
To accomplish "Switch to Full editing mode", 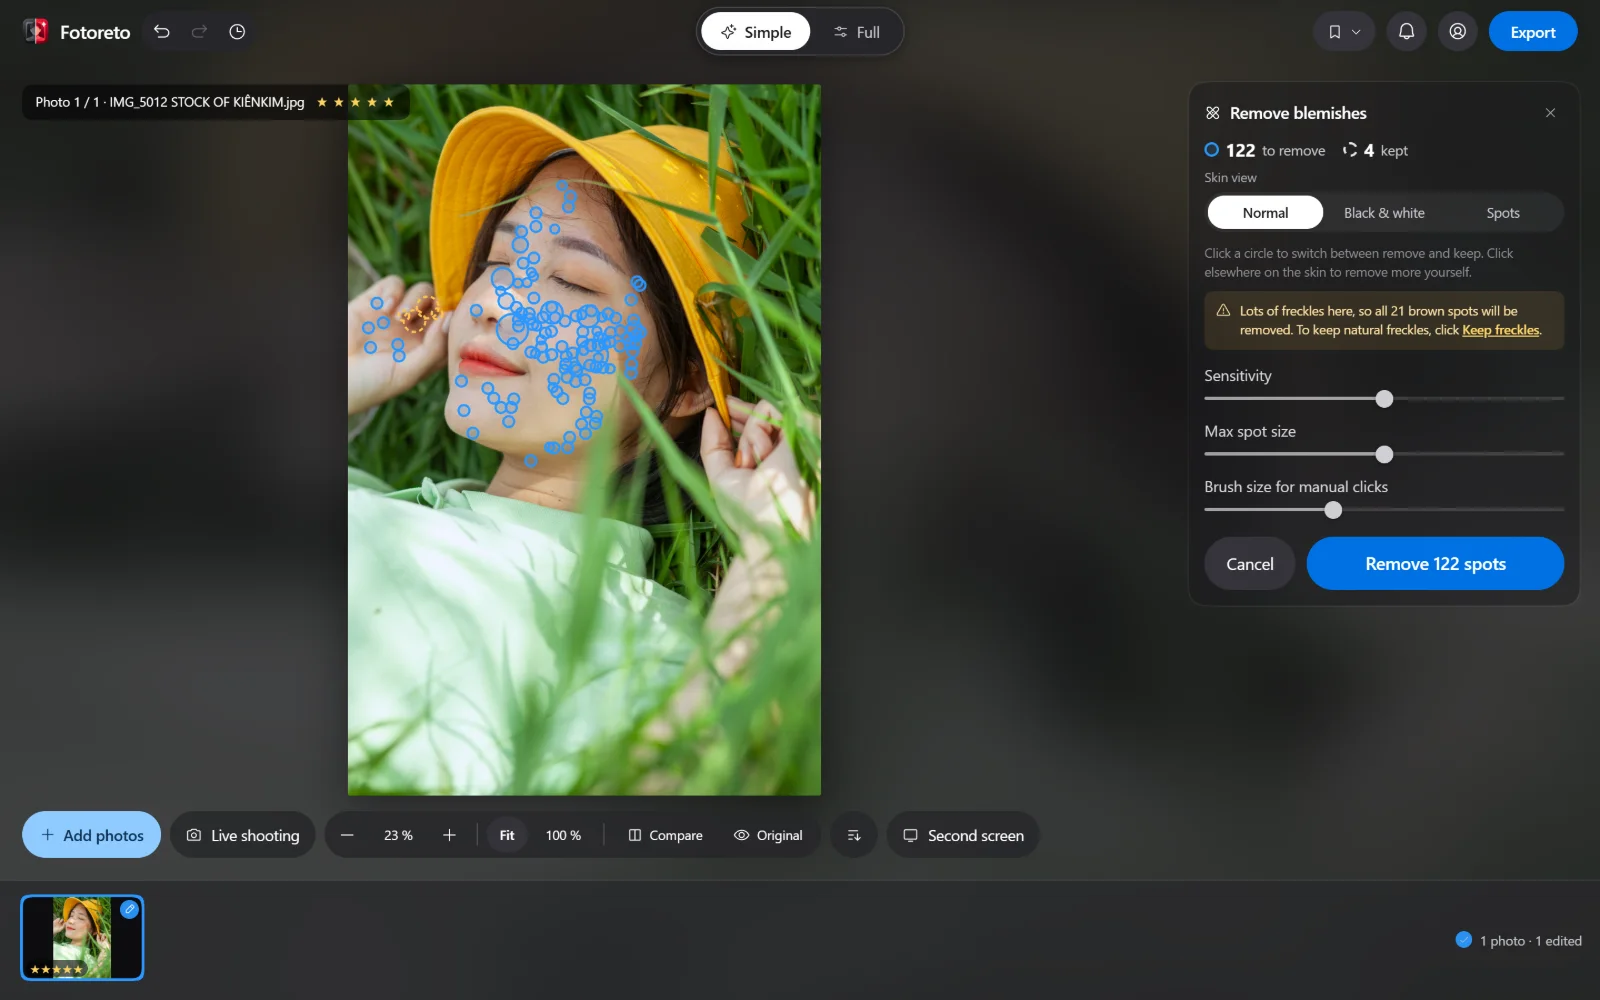I will coord(857,32).
